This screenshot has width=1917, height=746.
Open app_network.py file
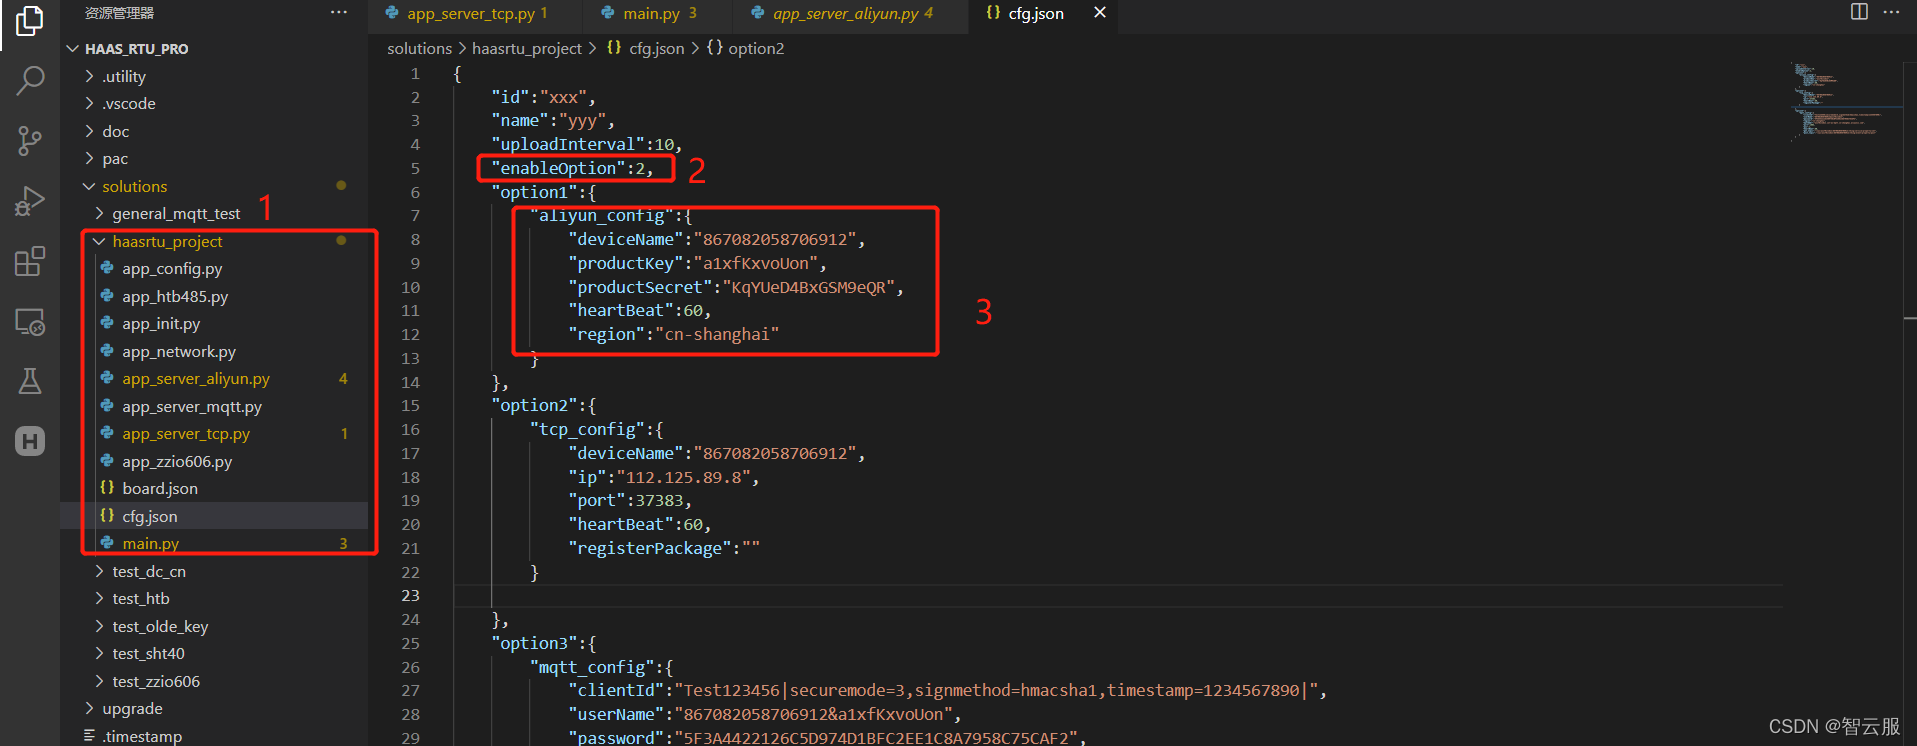coord(179,351)
